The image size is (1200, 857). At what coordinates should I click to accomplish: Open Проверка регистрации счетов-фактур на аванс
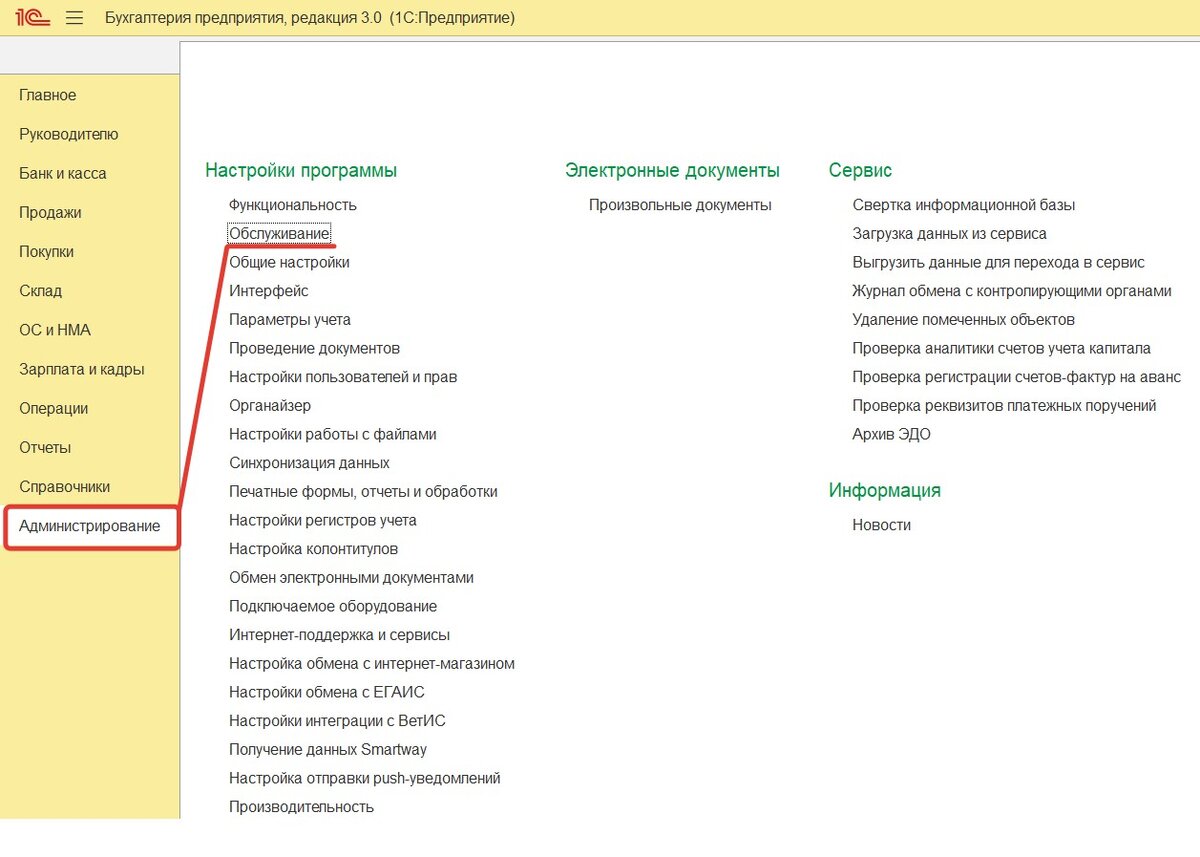point(1017,377)
